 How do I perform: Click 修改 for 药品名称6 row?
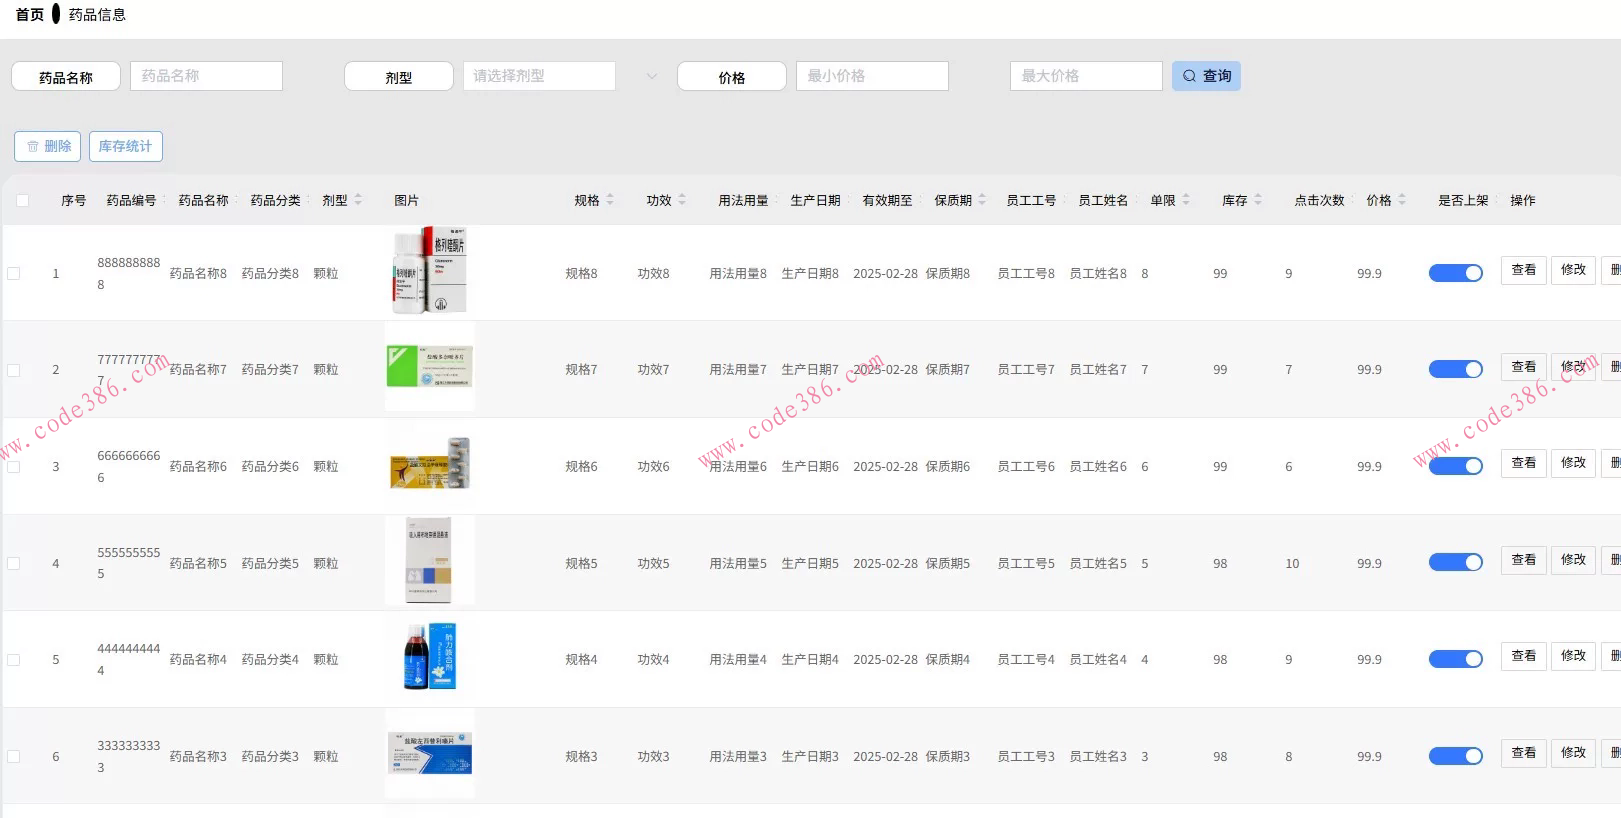pos(1573,463)
